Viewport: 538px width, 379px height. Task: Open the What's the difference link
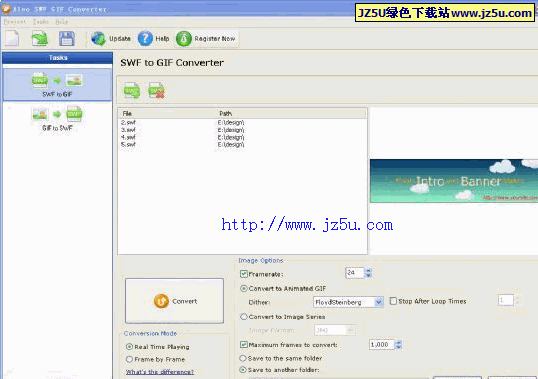160,372
